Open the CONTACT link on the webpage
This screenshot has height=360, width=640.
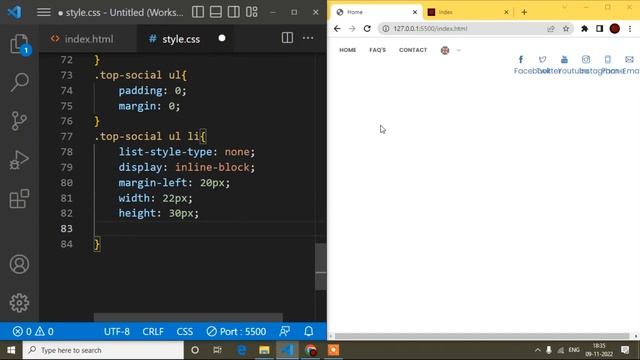(x=413, y=50)
